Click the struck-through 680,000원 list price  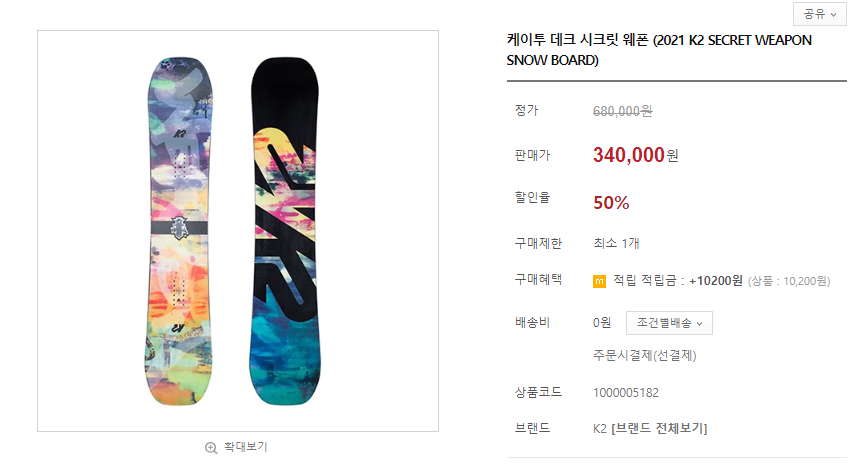coord(622,111)
